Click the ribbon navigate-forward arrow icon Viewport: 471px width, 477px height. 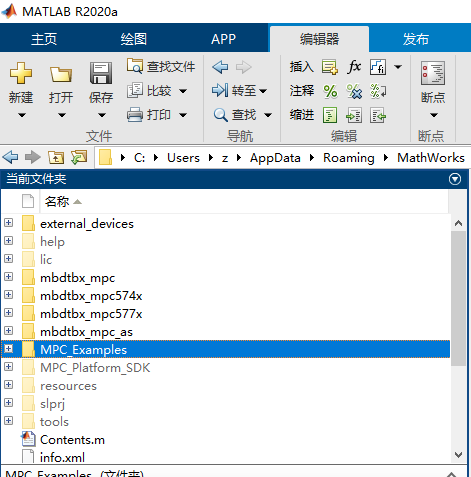[243, 67]
